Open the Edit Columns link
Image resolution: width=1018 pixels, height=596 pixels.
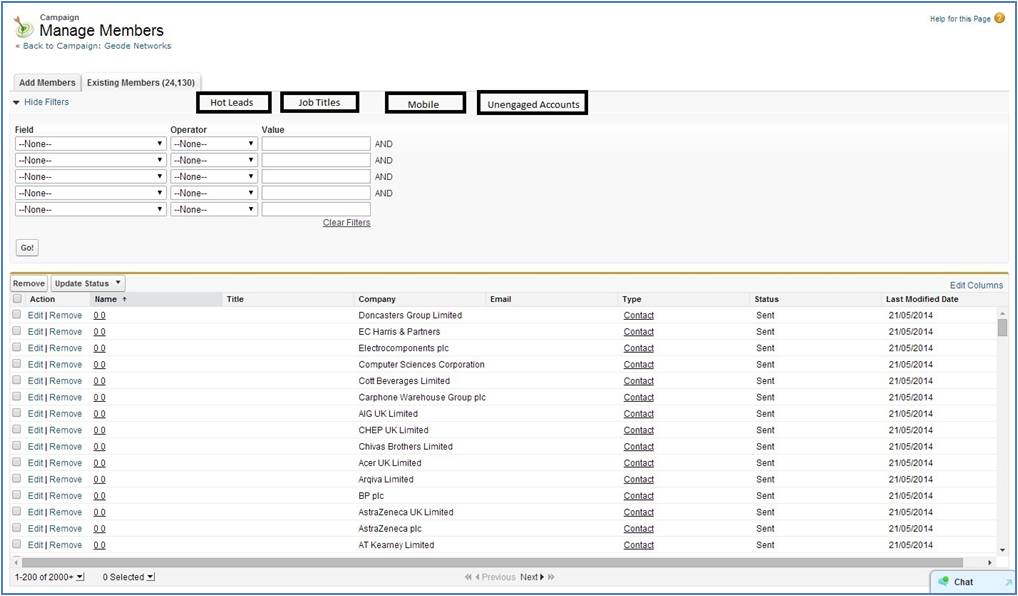[x=975, y=285]
